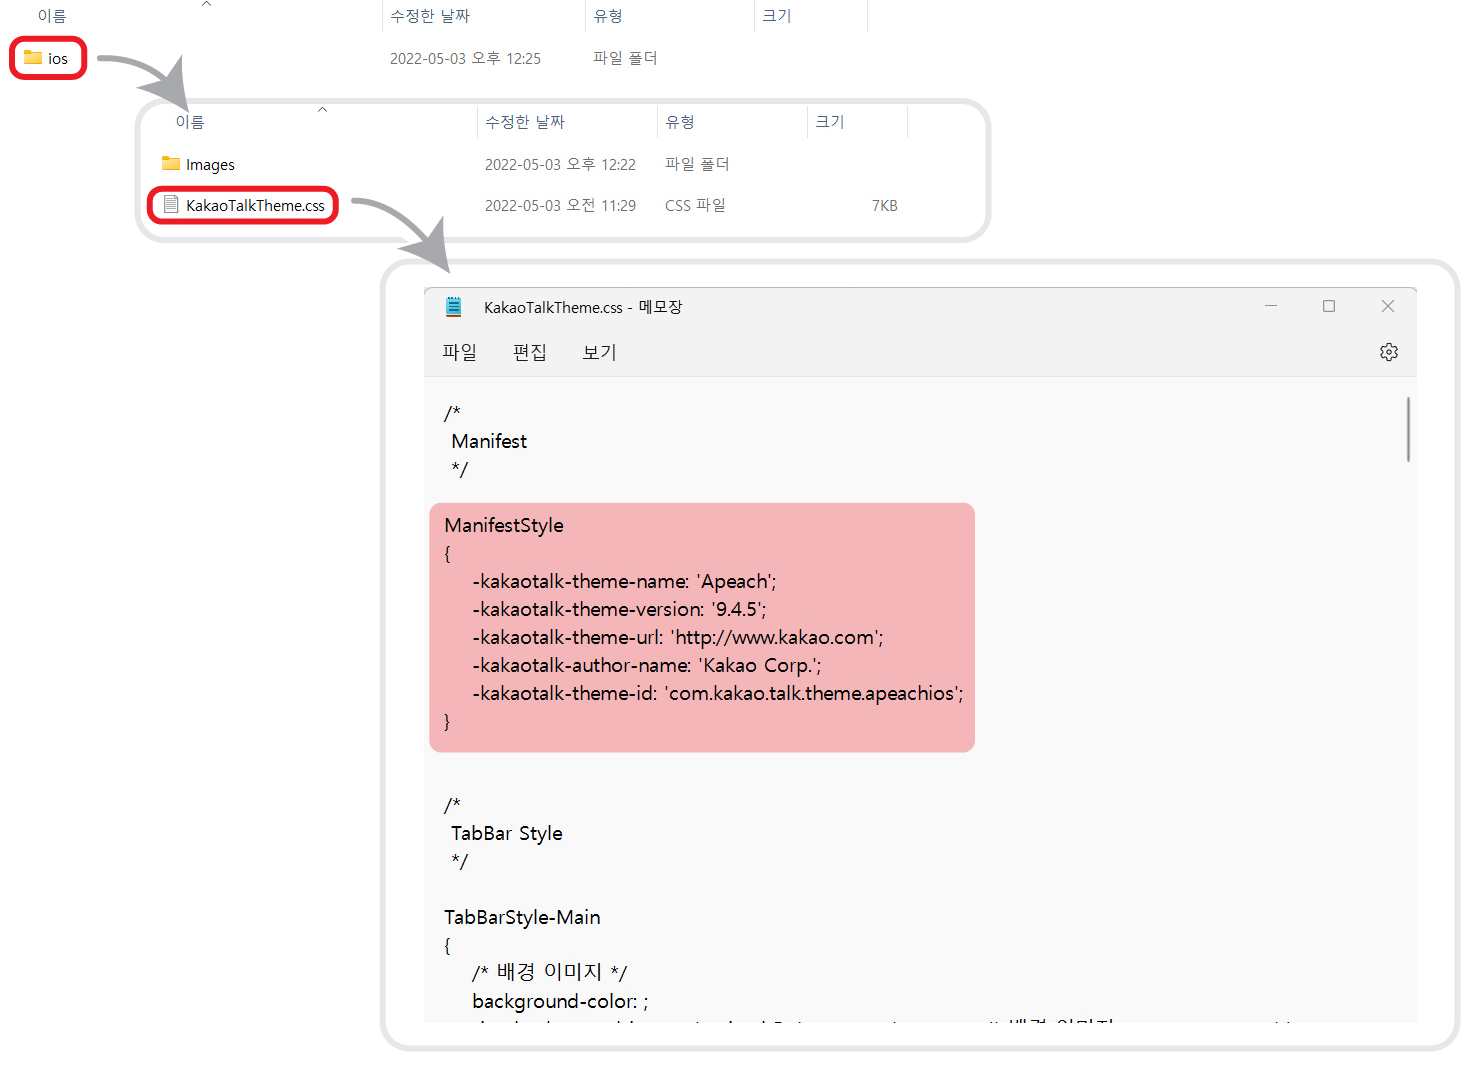The height and width of the screenshot is (1068, 1484).
Task: Open the 편집 menu in Notepad
Action: [x=529, y=351]
